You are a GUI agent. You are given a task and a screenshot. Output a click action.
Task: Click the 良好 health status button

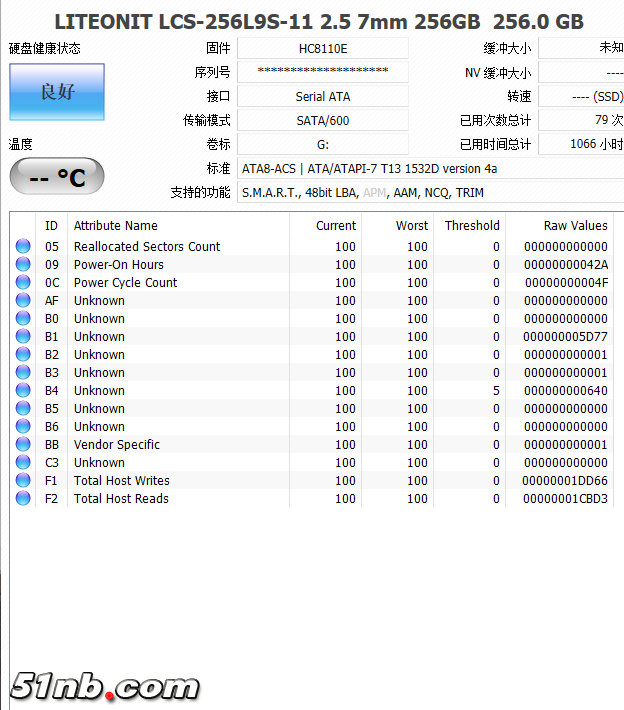click(x=57, y=92)
